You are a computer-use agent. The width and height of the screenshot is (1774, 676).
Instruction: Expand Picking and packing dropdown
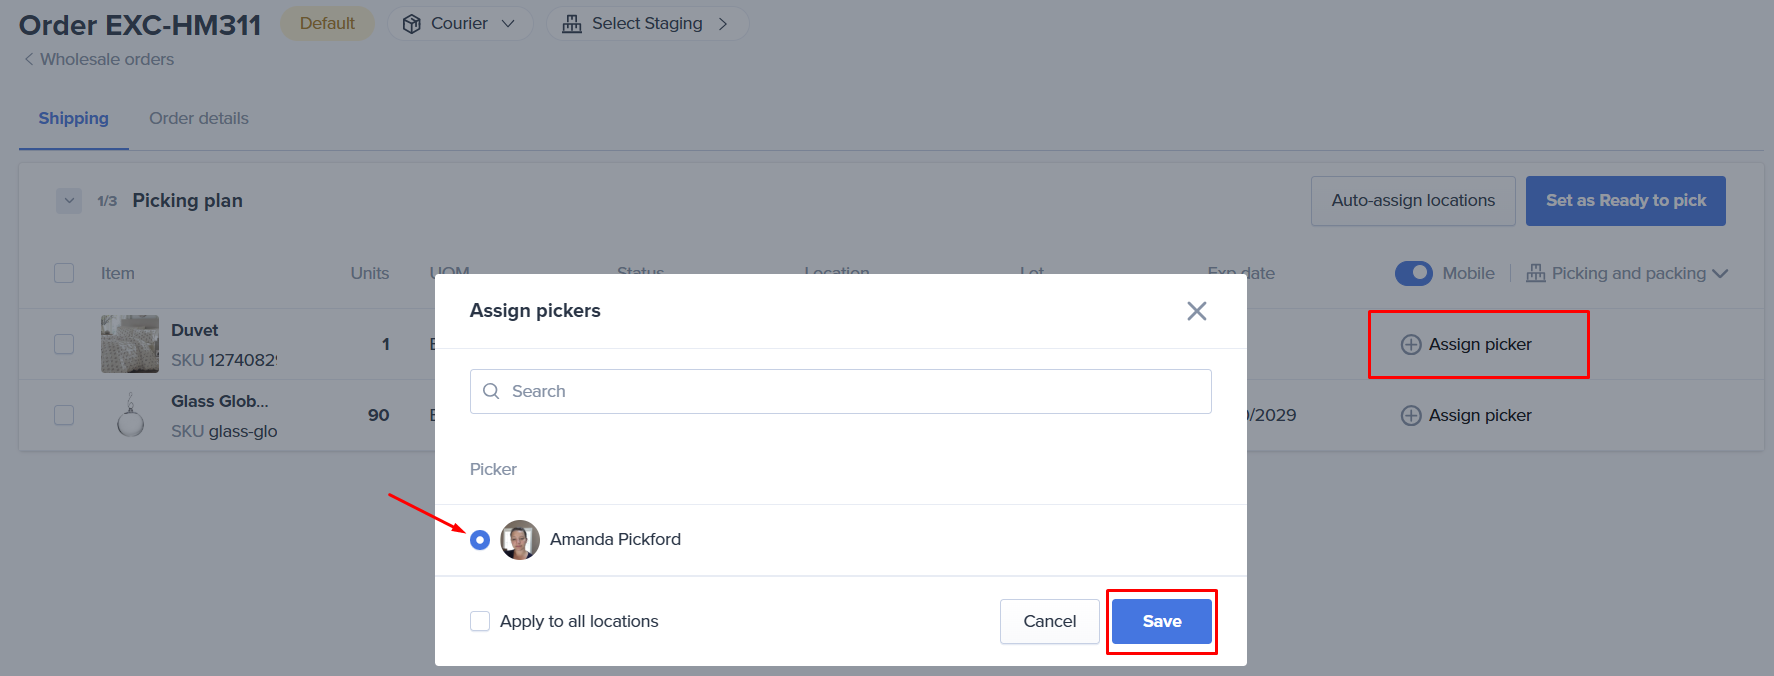[1719, 274]
